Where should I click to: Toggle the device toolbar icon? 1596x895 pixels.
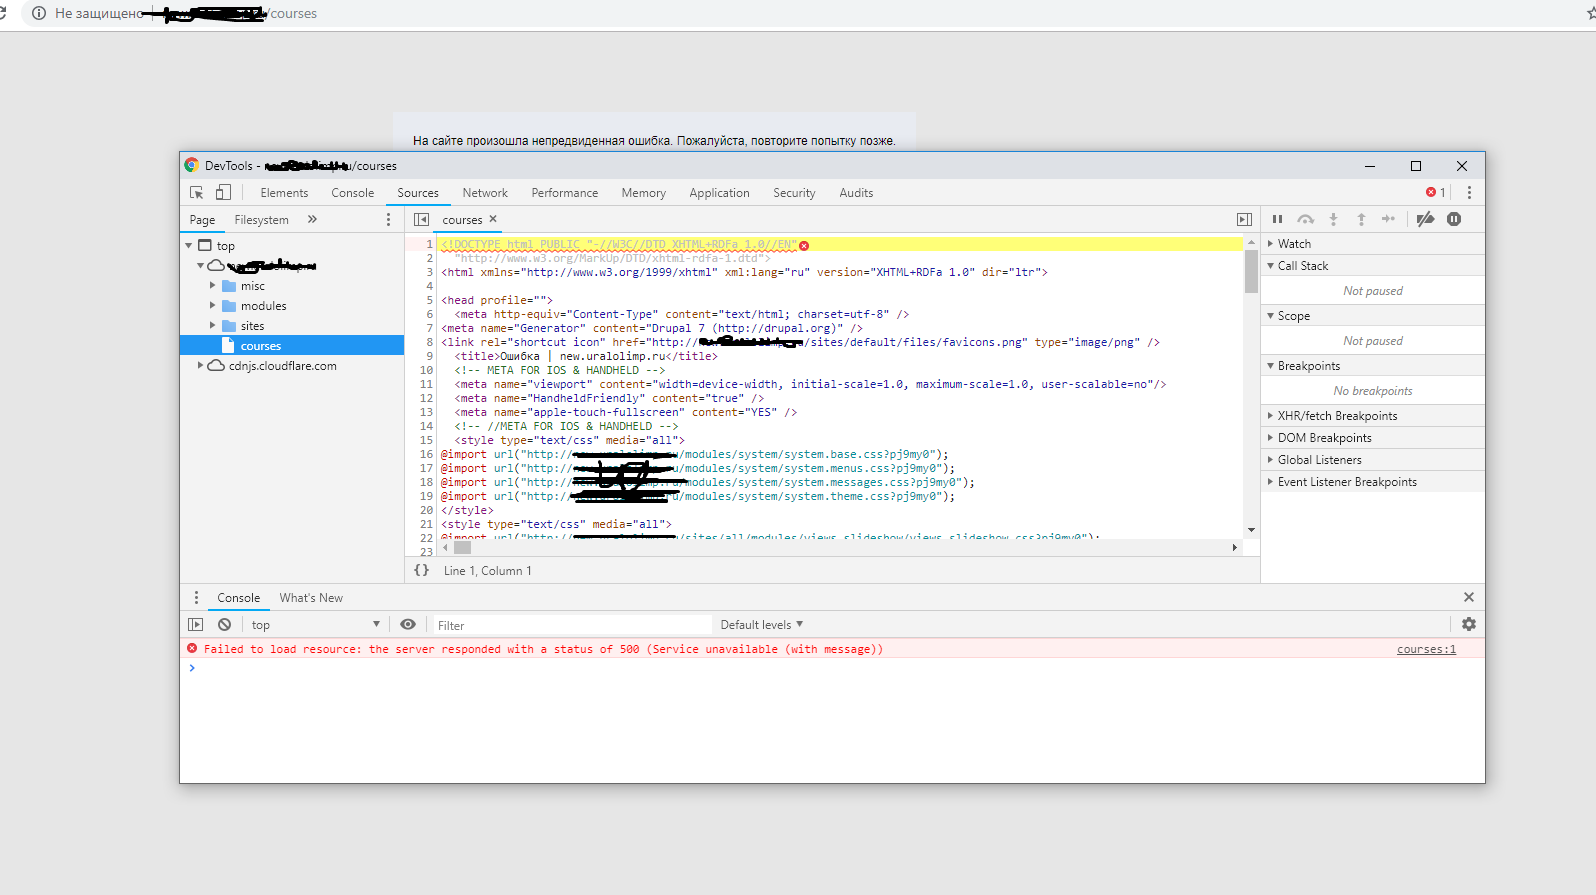click(223, 192)
